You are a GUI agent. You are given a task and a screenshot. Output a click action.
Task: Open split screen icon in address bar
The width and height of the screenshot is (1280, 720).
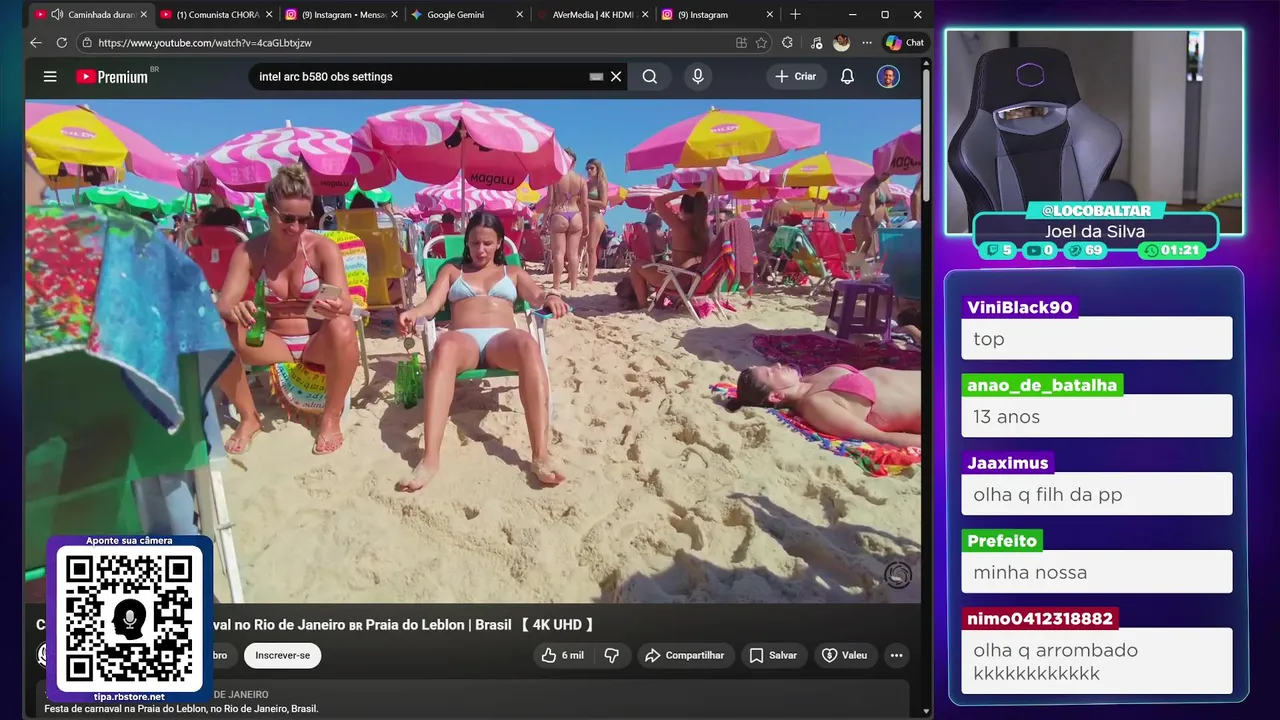(x=741, y=43)
